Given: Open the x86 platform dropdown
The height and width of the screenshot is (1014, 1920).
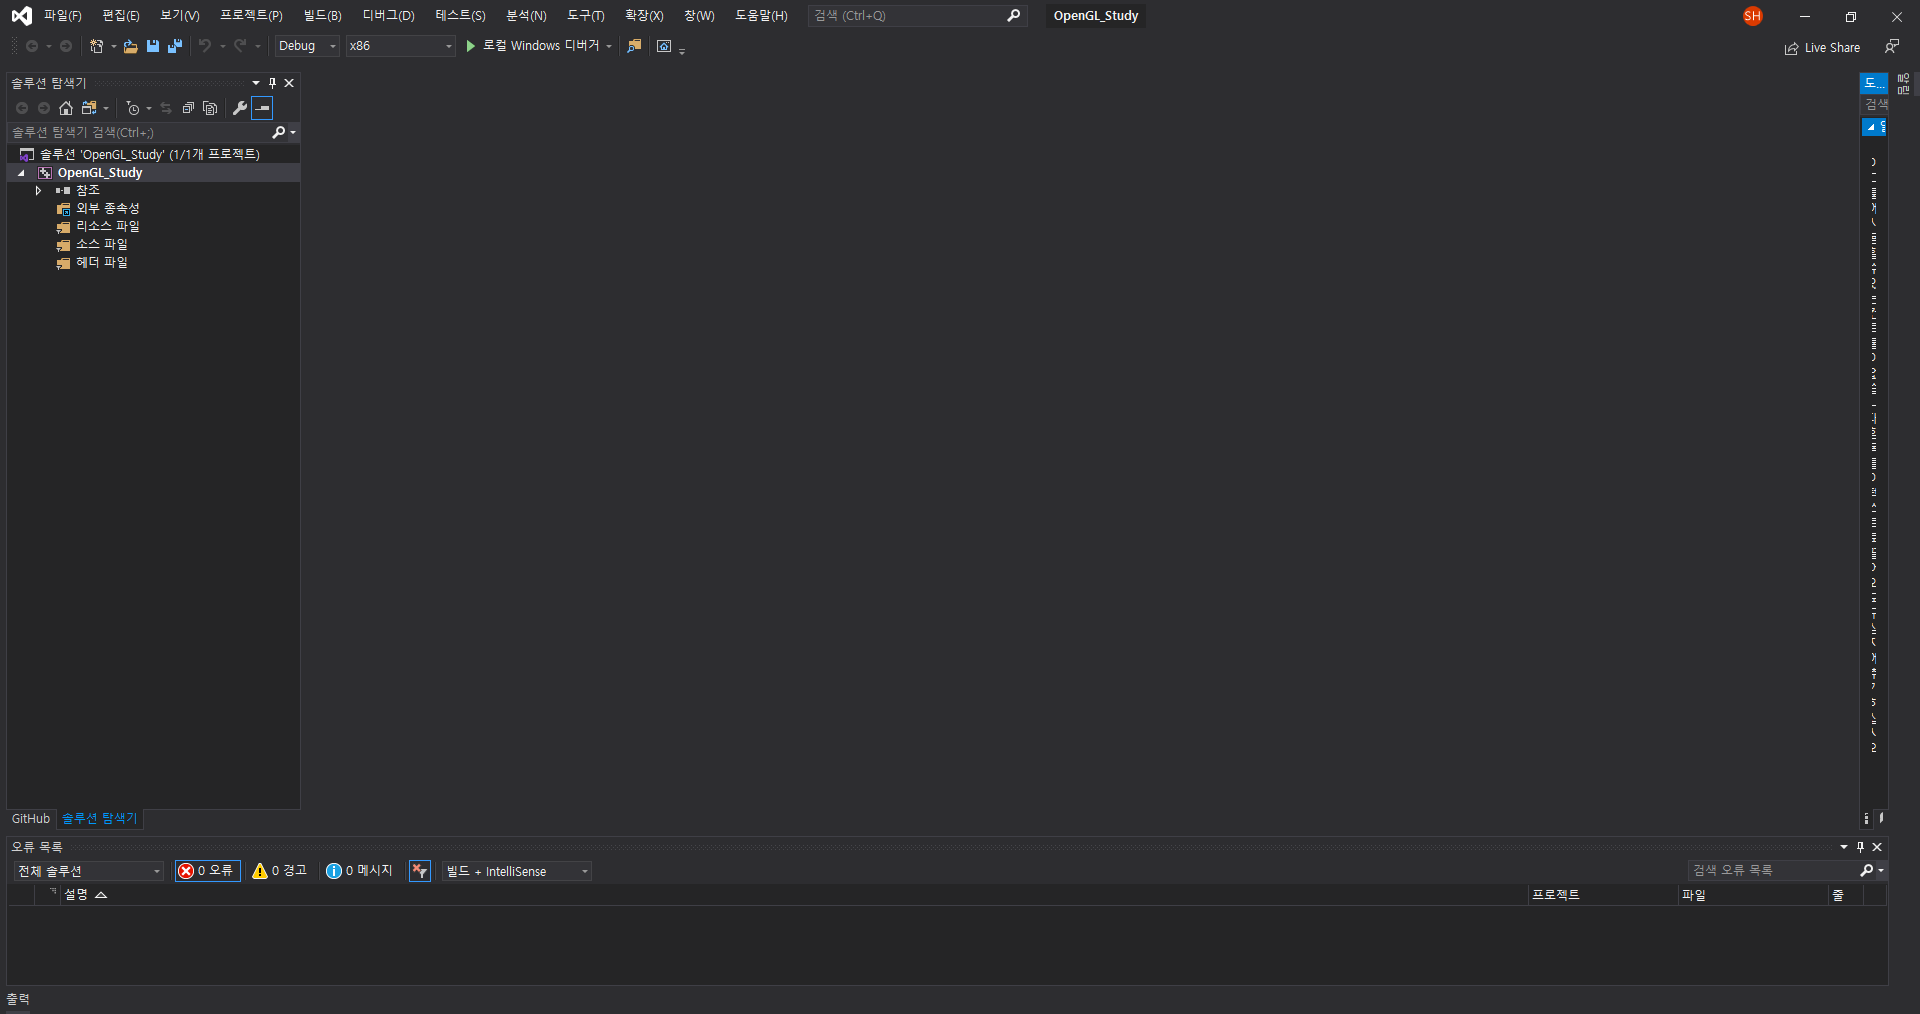Looking at the screenshot, I should click(400, 46).
